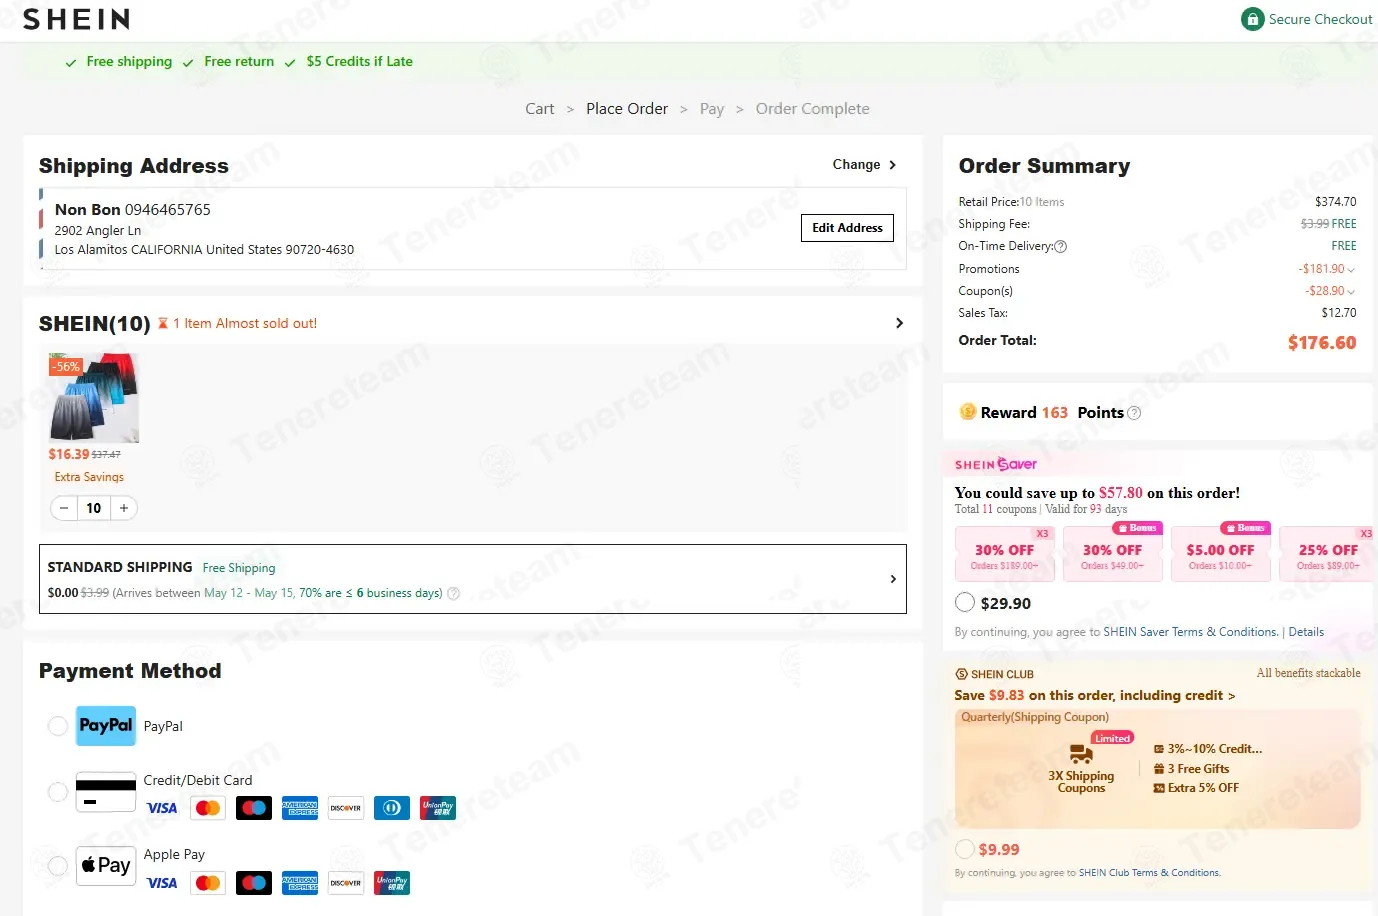This screenshot has height=916, width=1378.
Task: Click the Visa logo under Credit/Debit Card
Action: [162, 808]
